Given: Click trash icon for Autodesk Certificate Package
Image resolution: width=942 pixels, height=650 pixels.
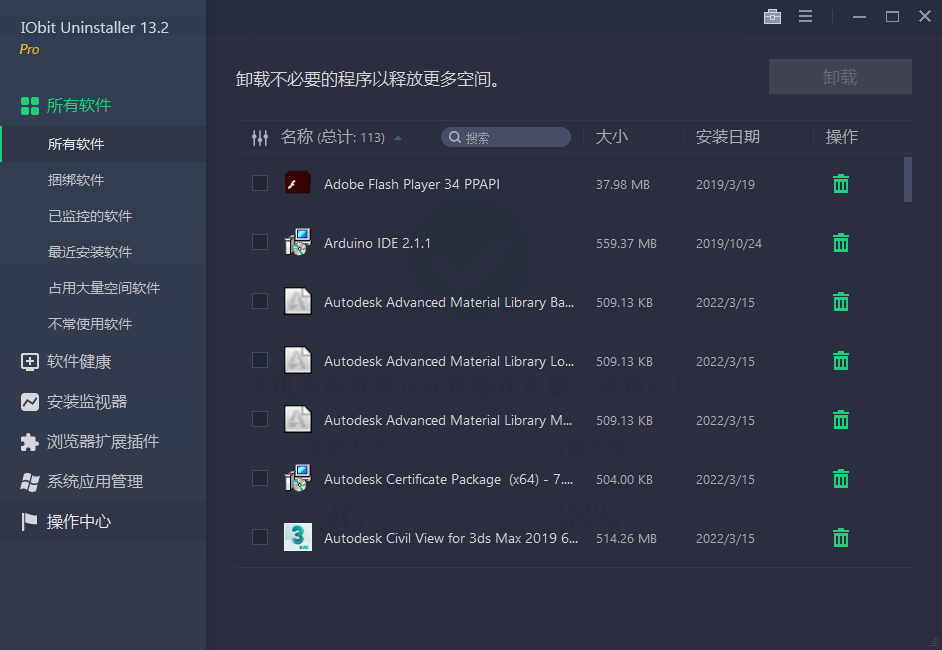Looking at the screenshot, I should click(840, 479).
